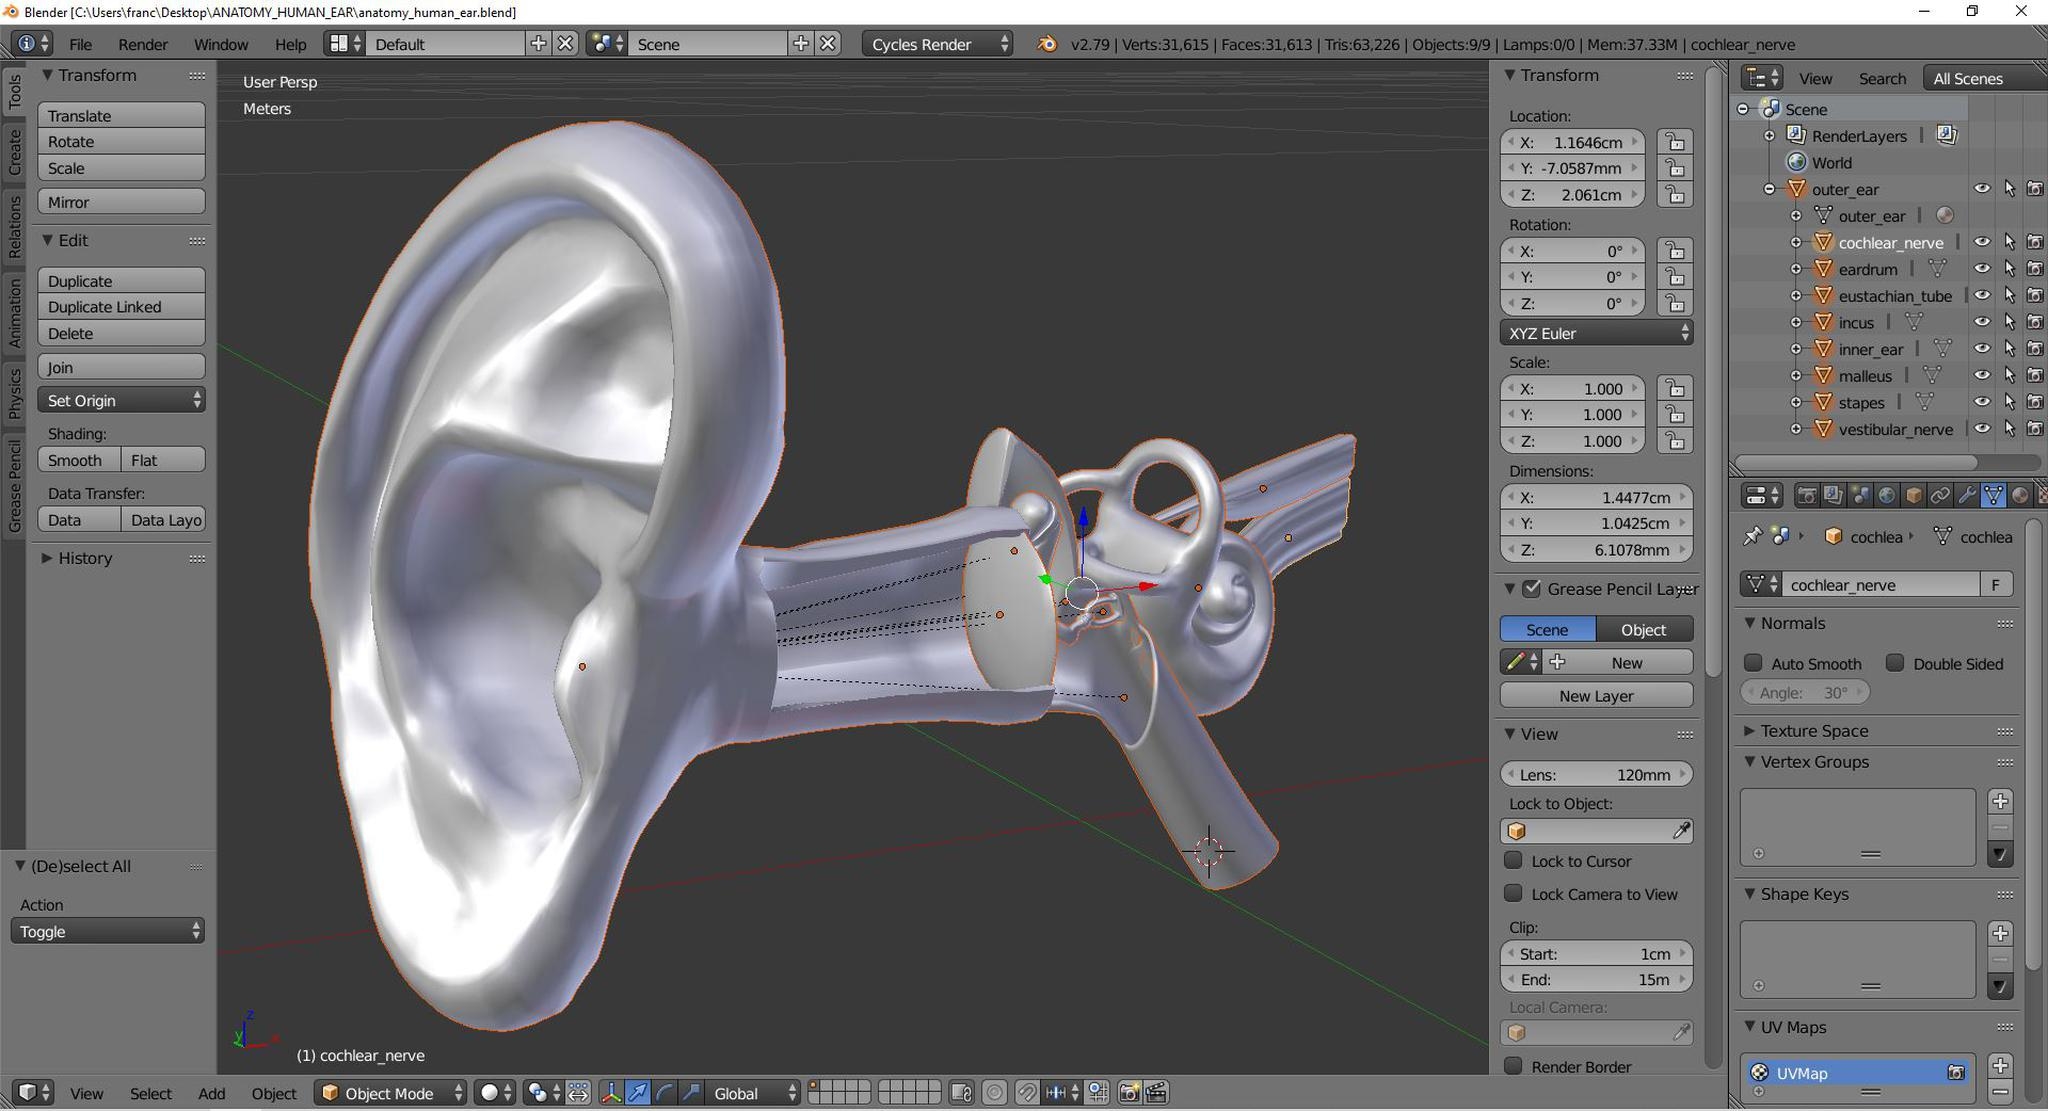The image size is (2048, 1111).
Task: Open the Object Mode dropdown
Action: pyautogui.click(x=390, y=1093)
